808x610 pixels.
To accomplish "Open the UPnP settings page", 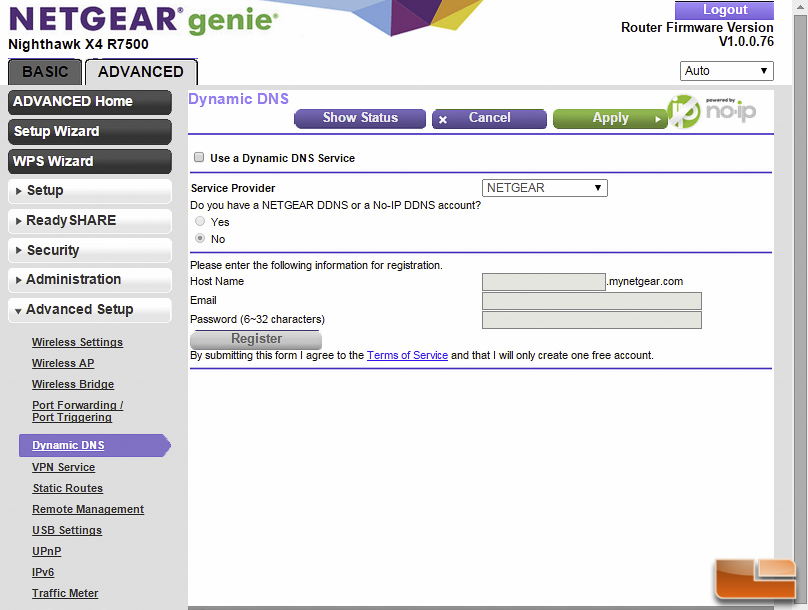I will (46, 551).
